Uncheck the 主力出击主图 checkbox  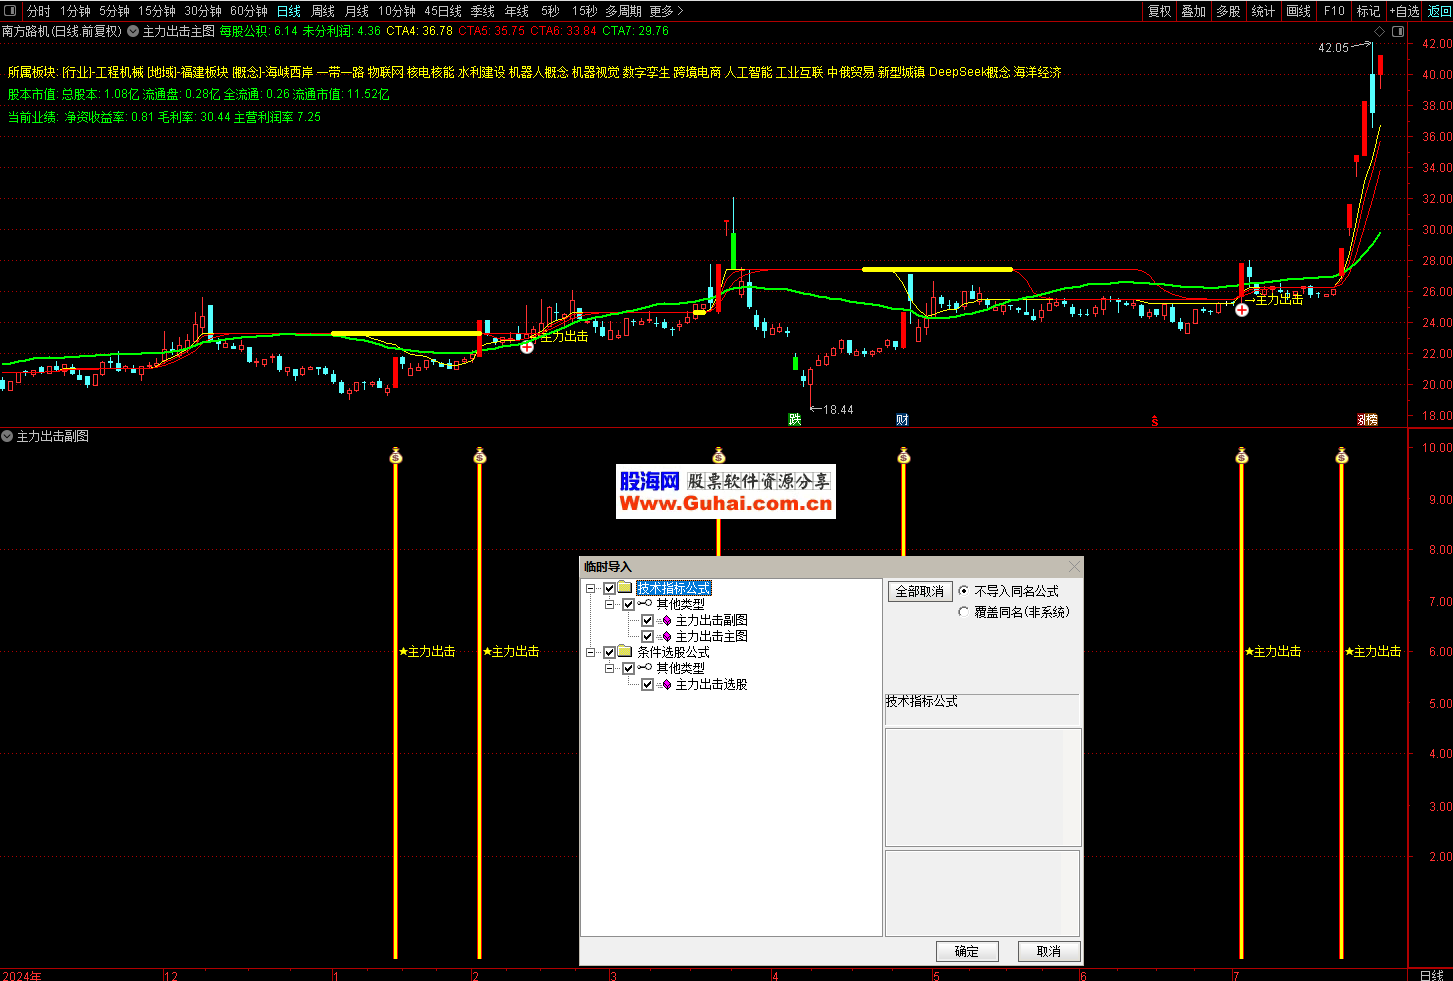click(647, 636)
